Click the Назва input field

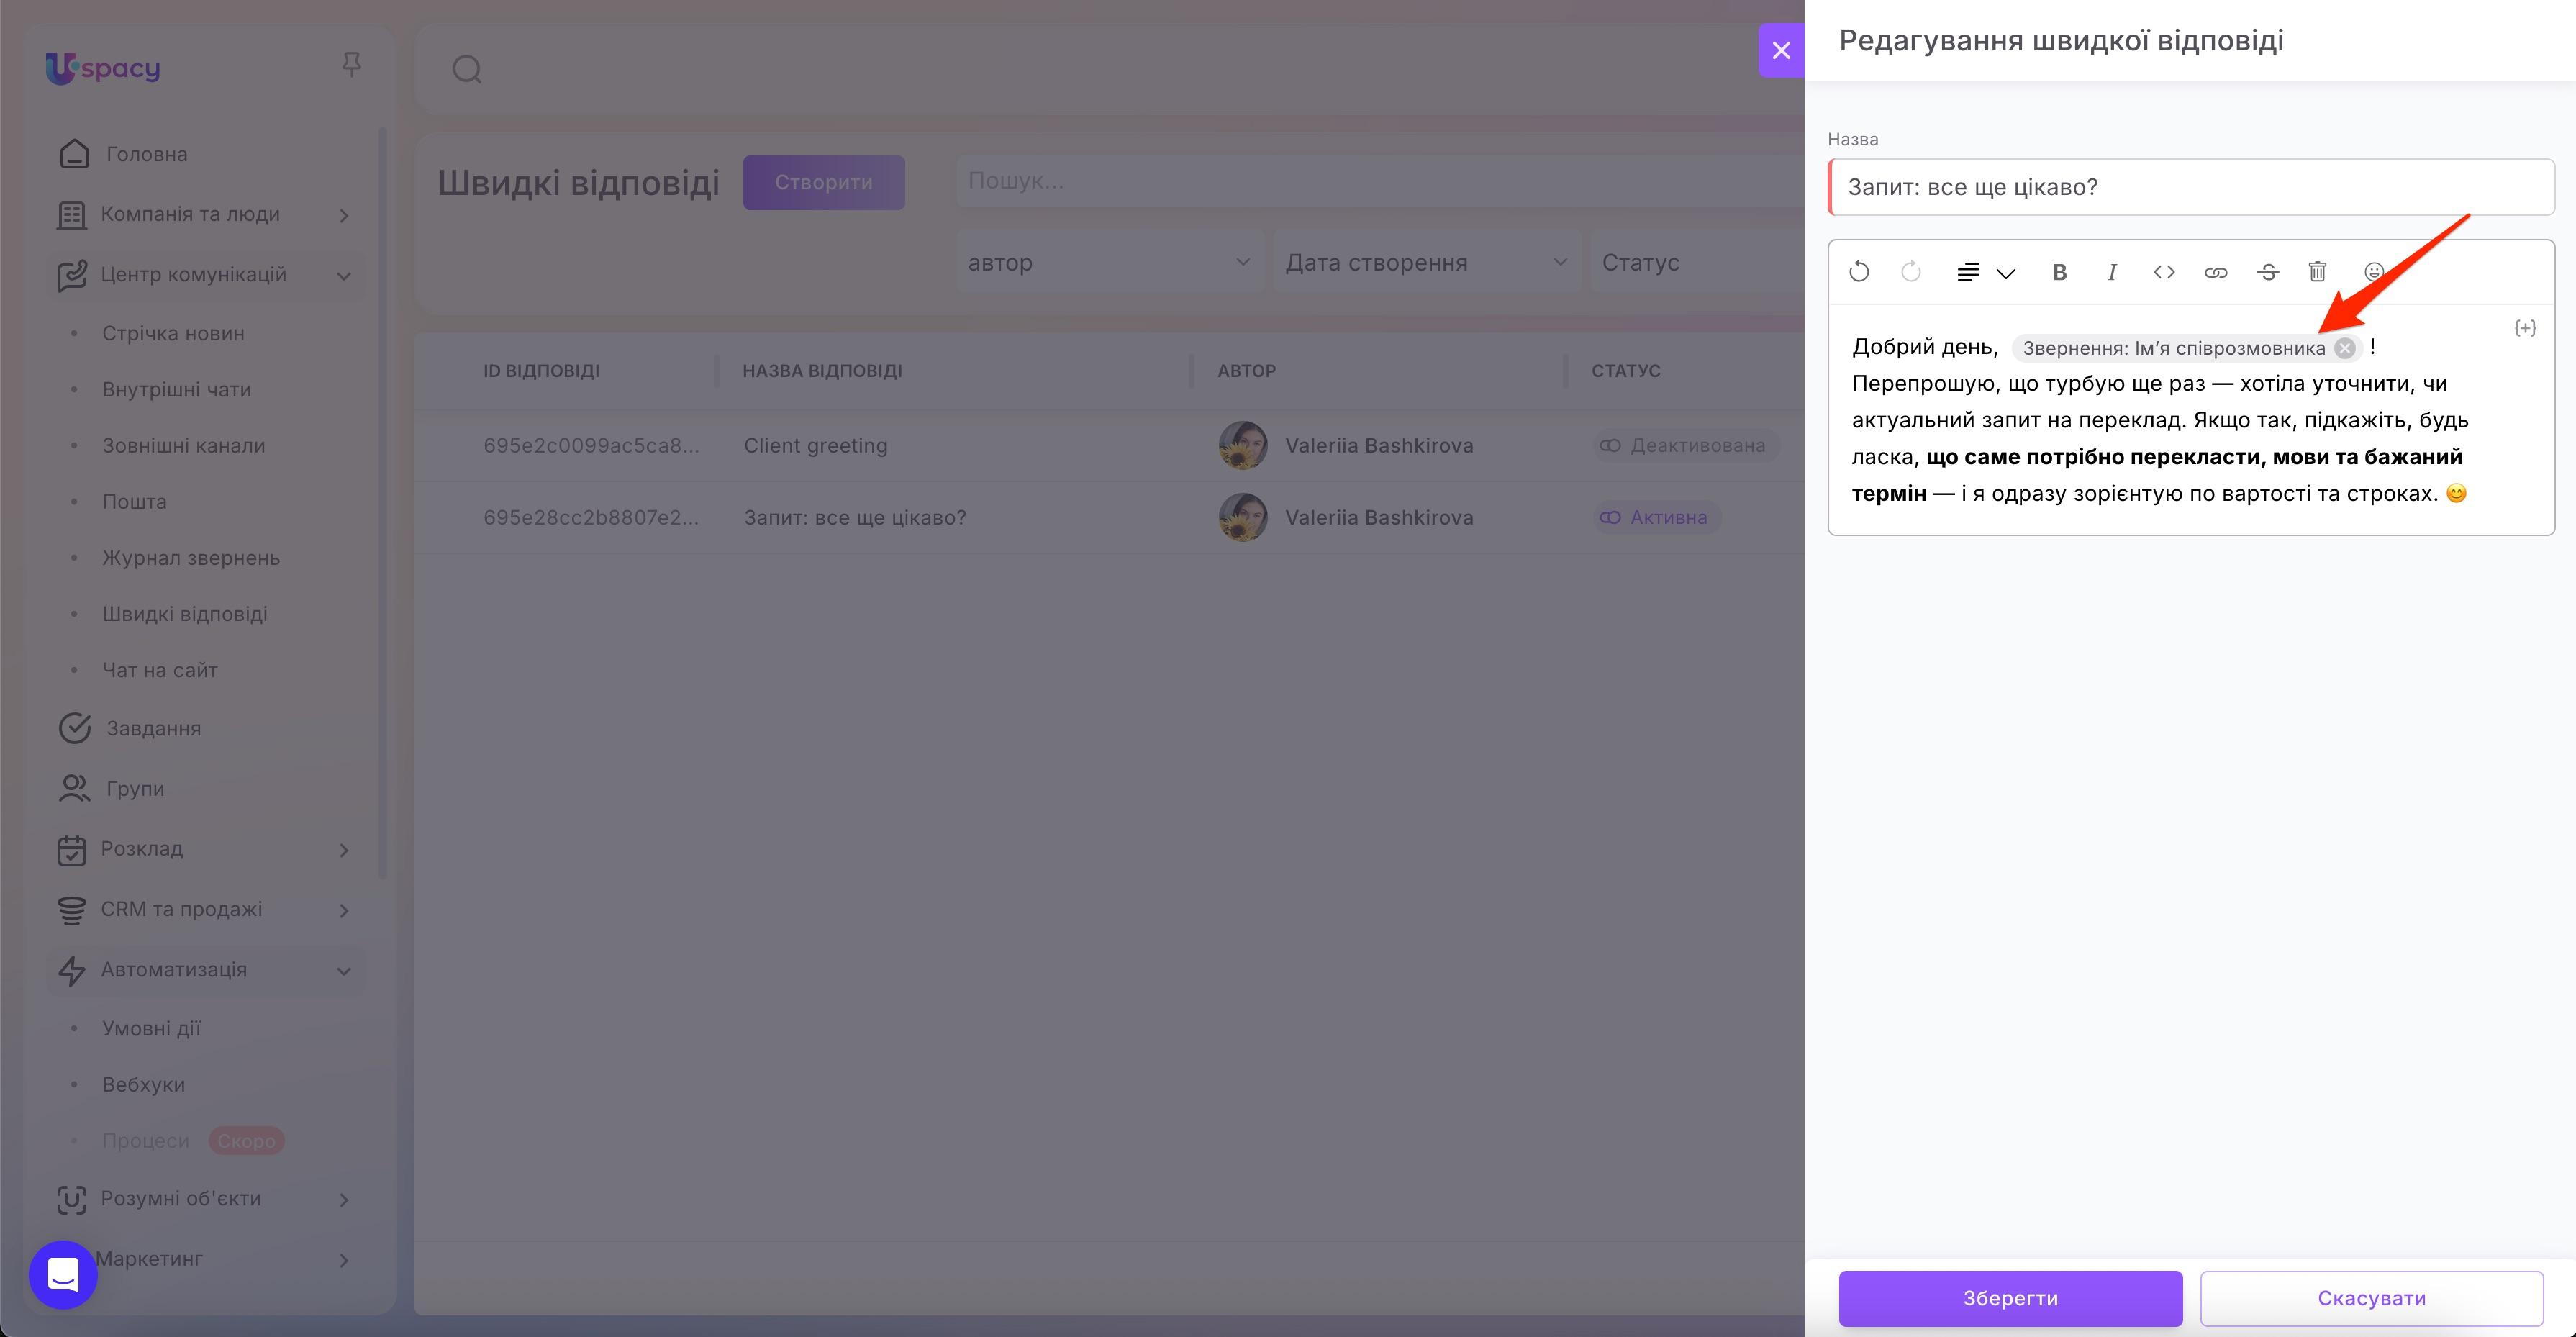tap(2190, 187)
